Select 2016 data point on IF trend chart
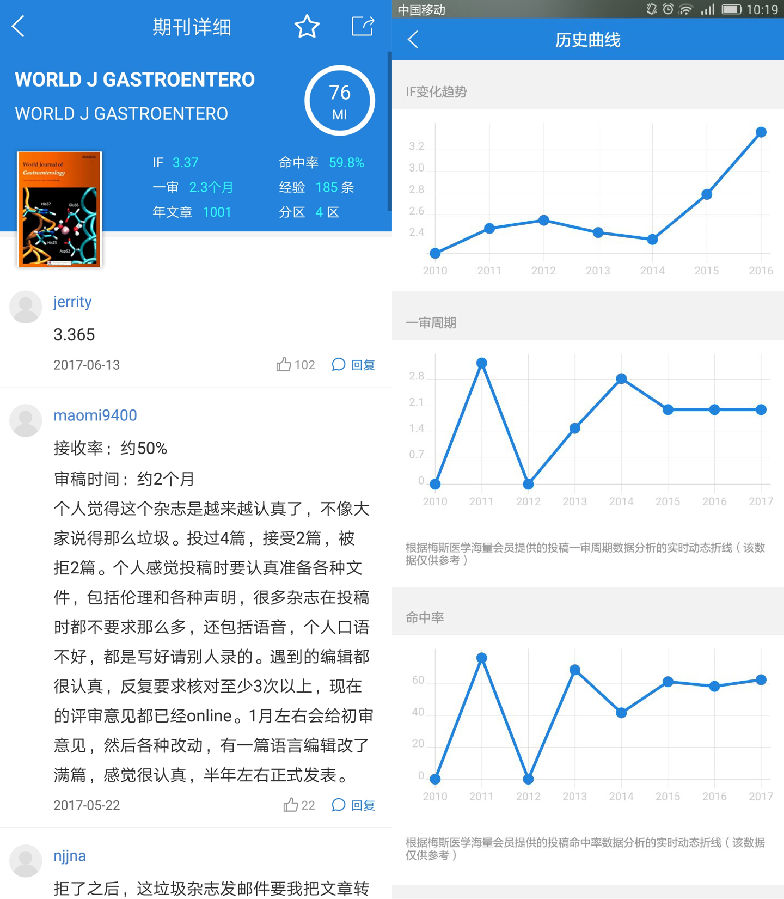Screen dimensions: 784x899 click(x=761, y=132)
